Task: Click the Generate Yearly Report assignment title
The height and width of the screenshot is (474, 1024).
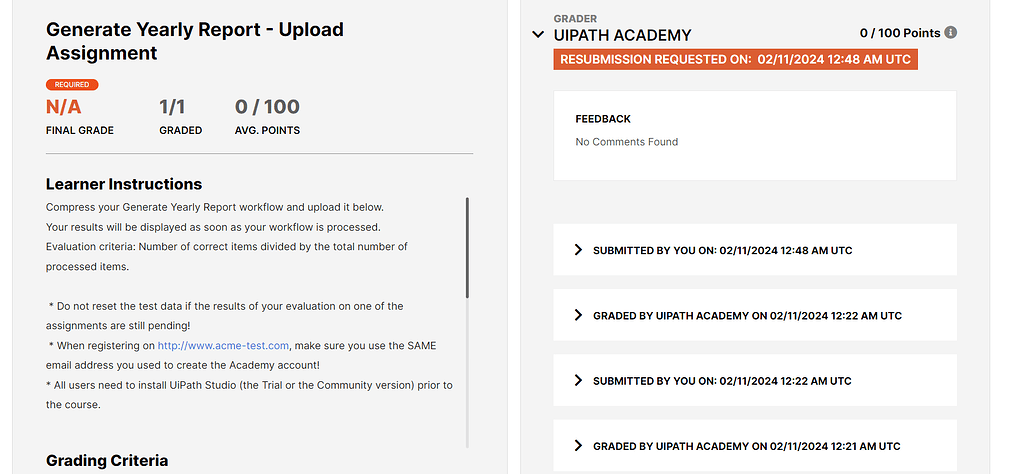Action: [195, 41]
